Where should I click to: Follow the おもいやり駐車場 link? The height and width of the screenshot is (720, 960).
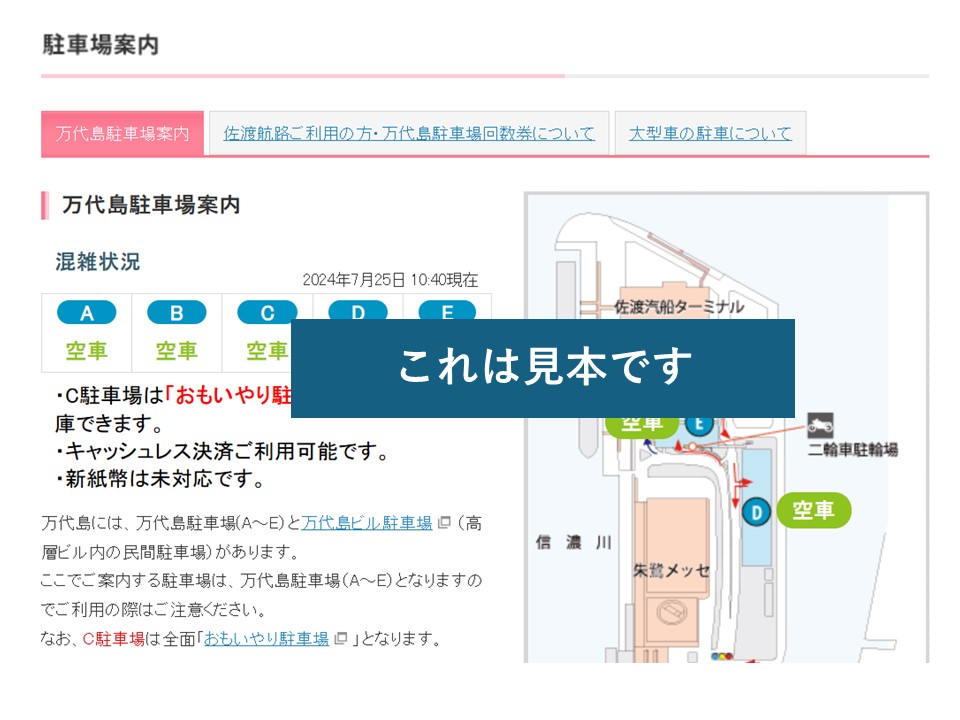(x=266, y=639)
